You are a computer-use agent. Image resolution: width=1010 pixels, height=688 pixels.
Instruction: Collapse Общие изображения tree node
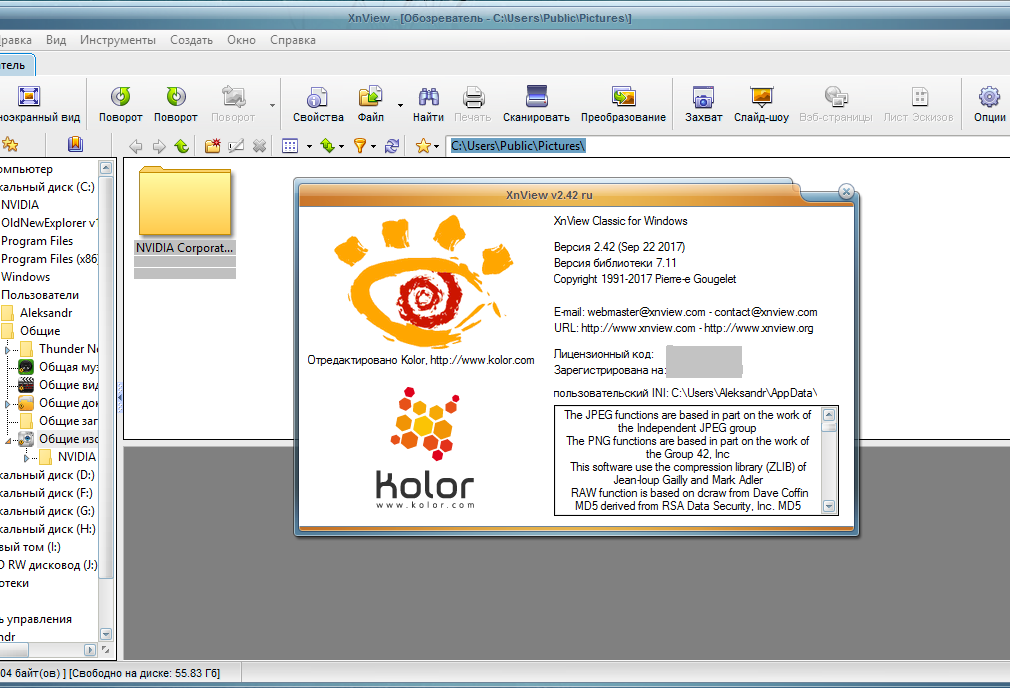(8, 440)
